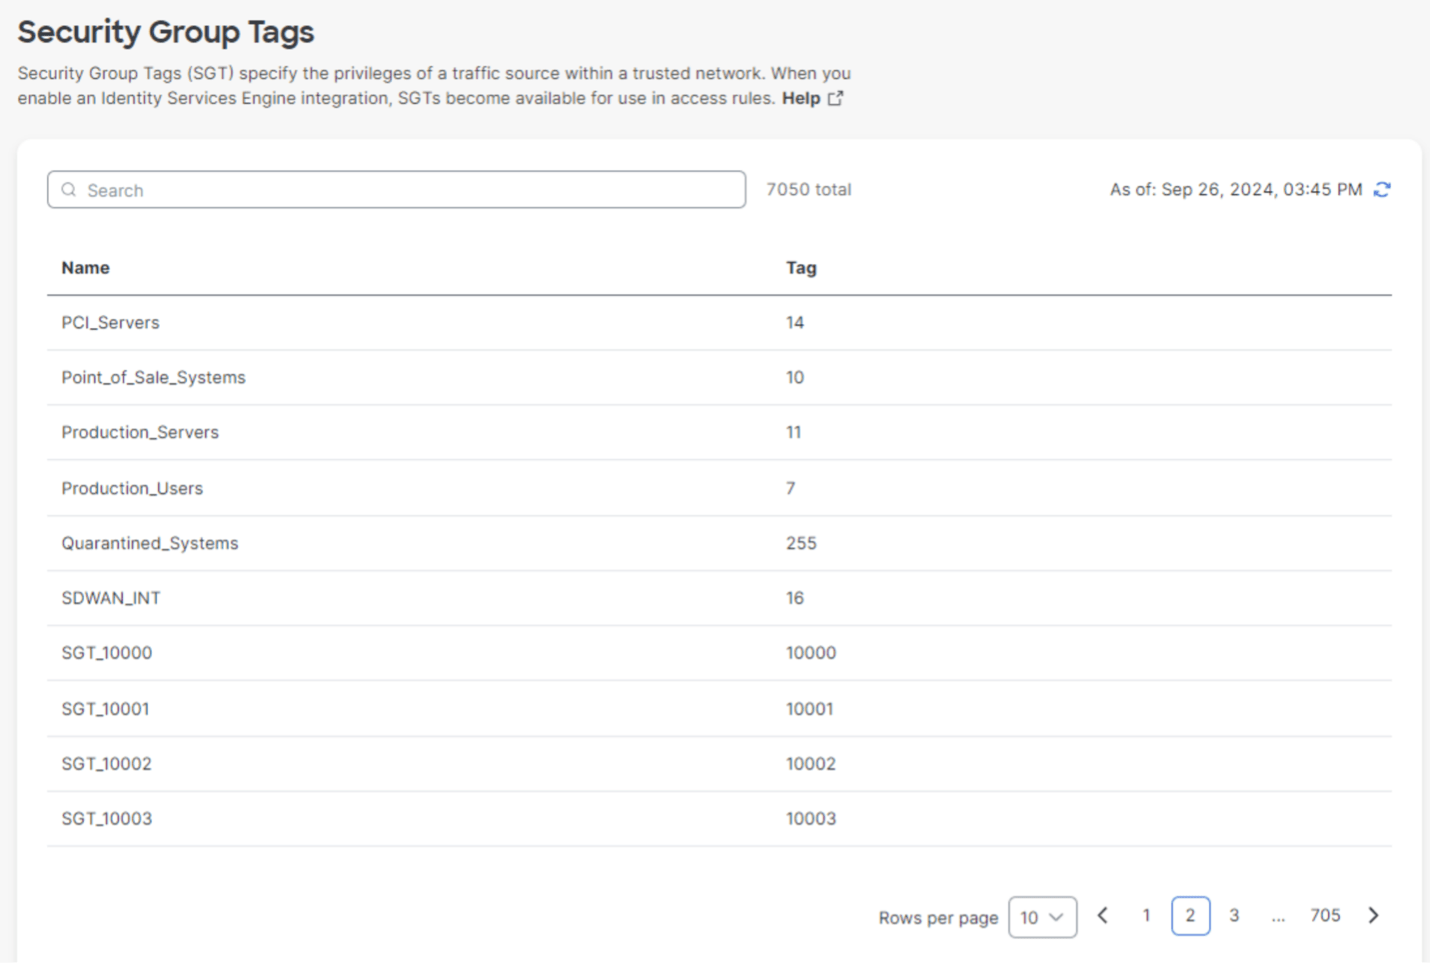Navigate to the next page using right chevron
The width and height of the screenshot is (1430, 965).
coord(1373,915)
